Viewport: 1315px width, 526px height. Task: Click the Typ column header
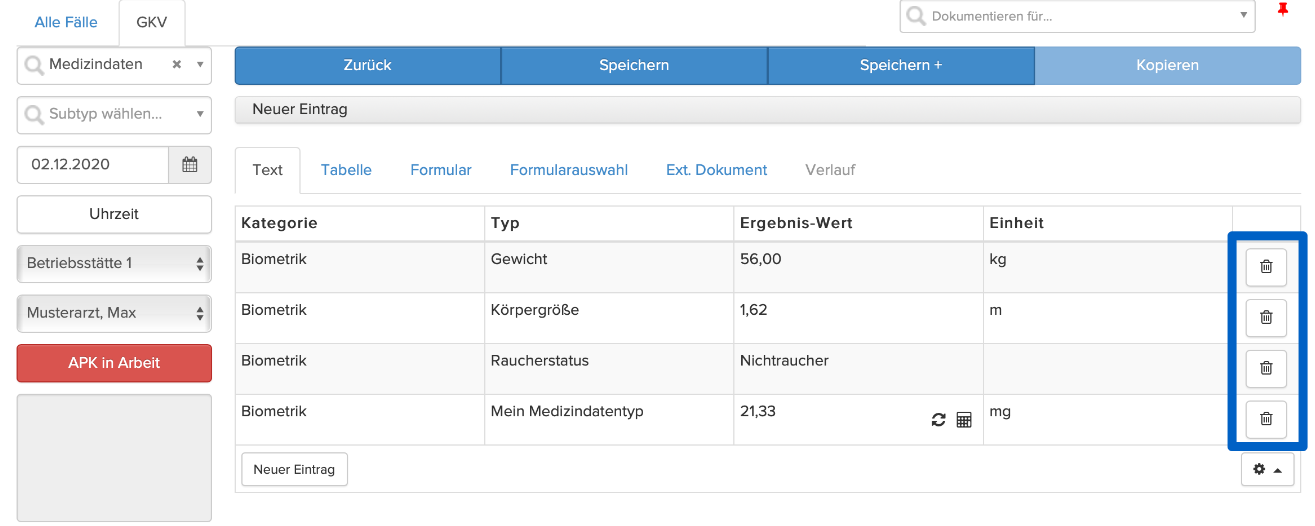(609, 223)
